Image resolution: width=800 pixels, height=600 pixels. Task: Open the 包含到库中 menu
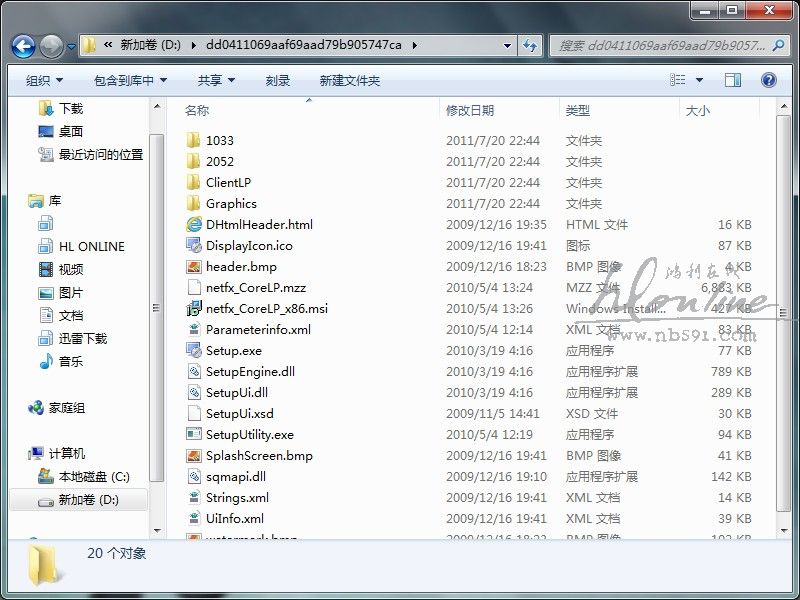pyautogui.click(x=130, y=80)
